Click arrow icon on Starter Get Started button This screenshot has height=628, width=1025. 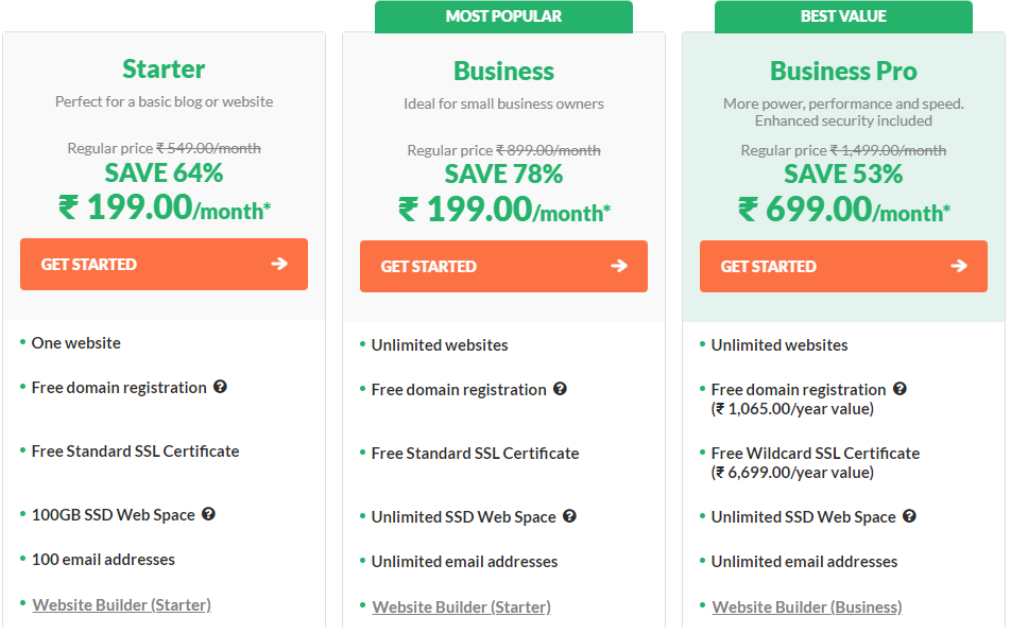280,264
